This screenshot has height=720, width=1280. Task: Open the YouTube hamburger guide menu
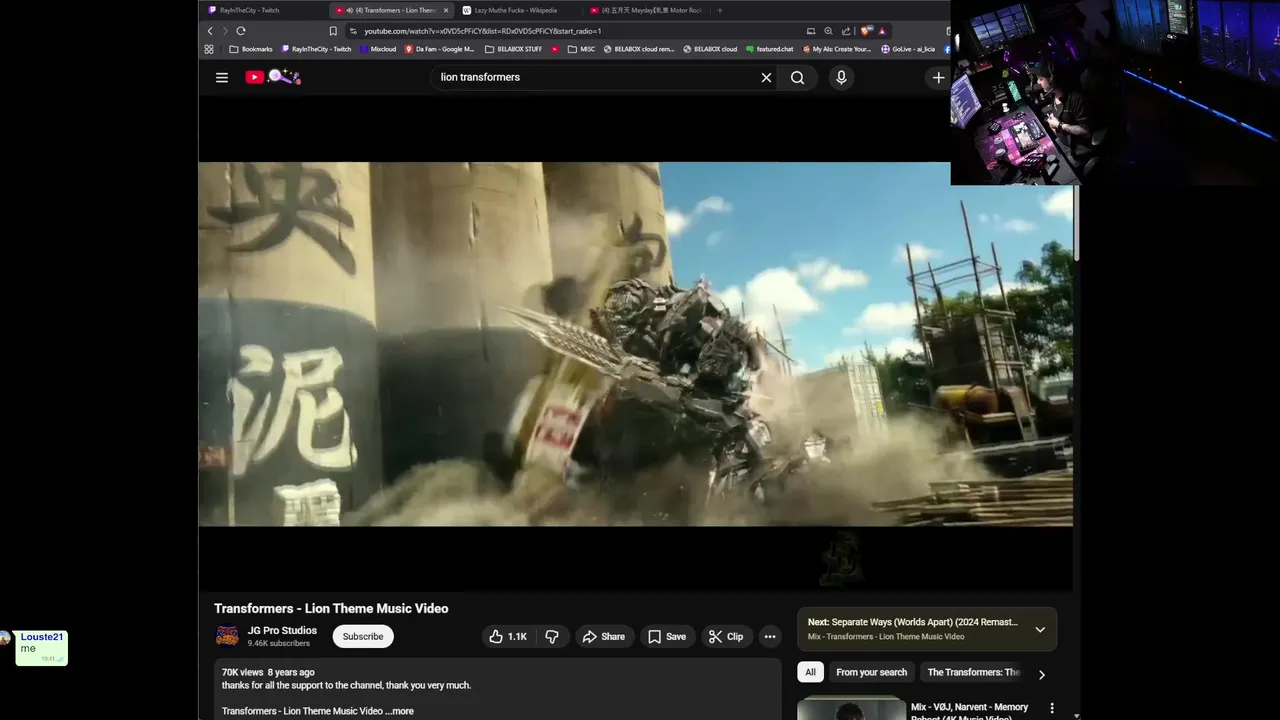[x=222, y=77]
